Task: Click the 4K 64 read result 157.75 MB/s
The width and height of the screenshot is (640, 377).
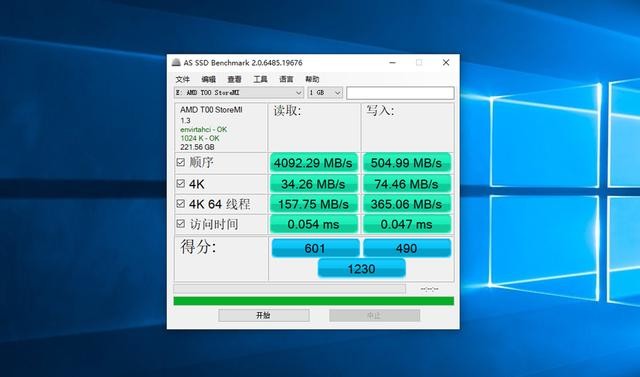Action: 313,204
